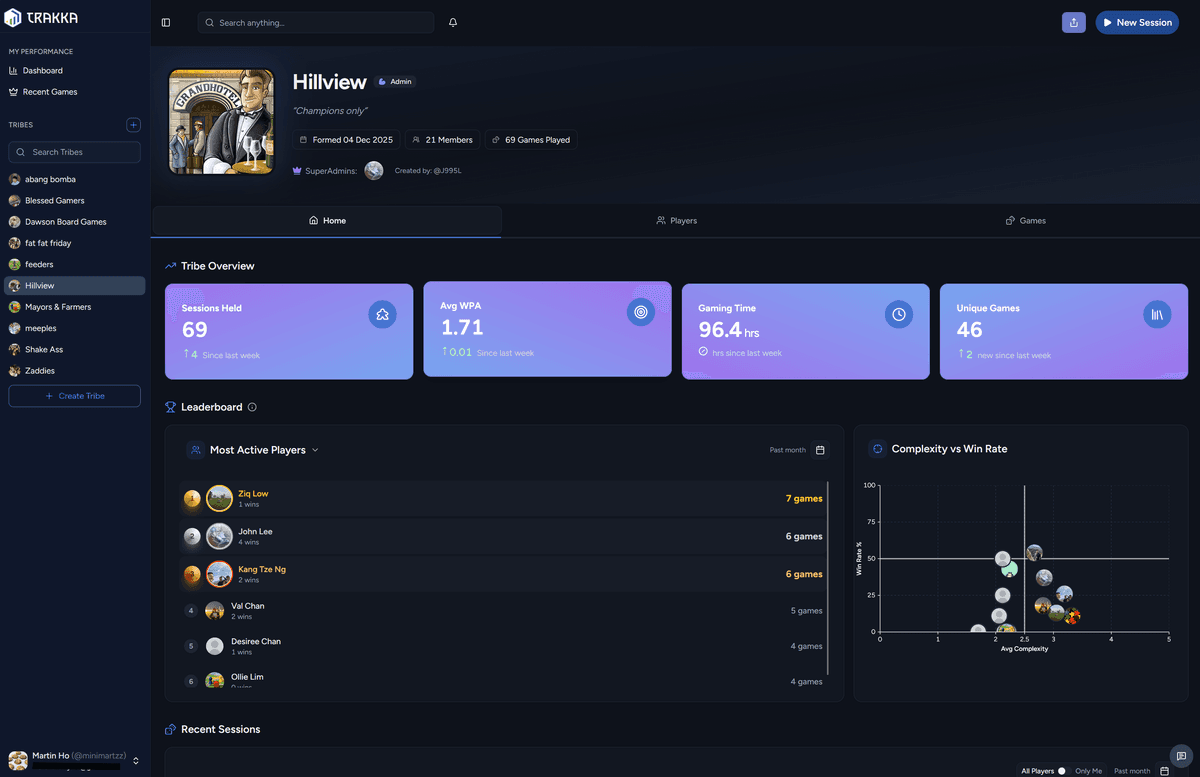Click the leaderboard list scrollbar
The image size is (1200, 777).
click(827, 580)
